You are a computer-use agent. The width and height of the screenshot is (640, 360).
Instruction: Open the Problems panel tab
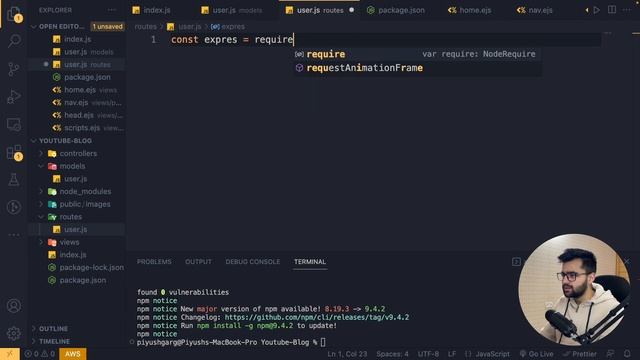pos(154,262)
